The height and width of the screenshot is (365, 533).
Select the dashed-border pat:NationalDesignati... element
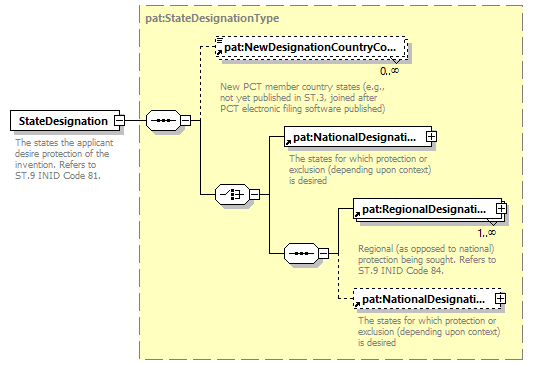[427, 299]
